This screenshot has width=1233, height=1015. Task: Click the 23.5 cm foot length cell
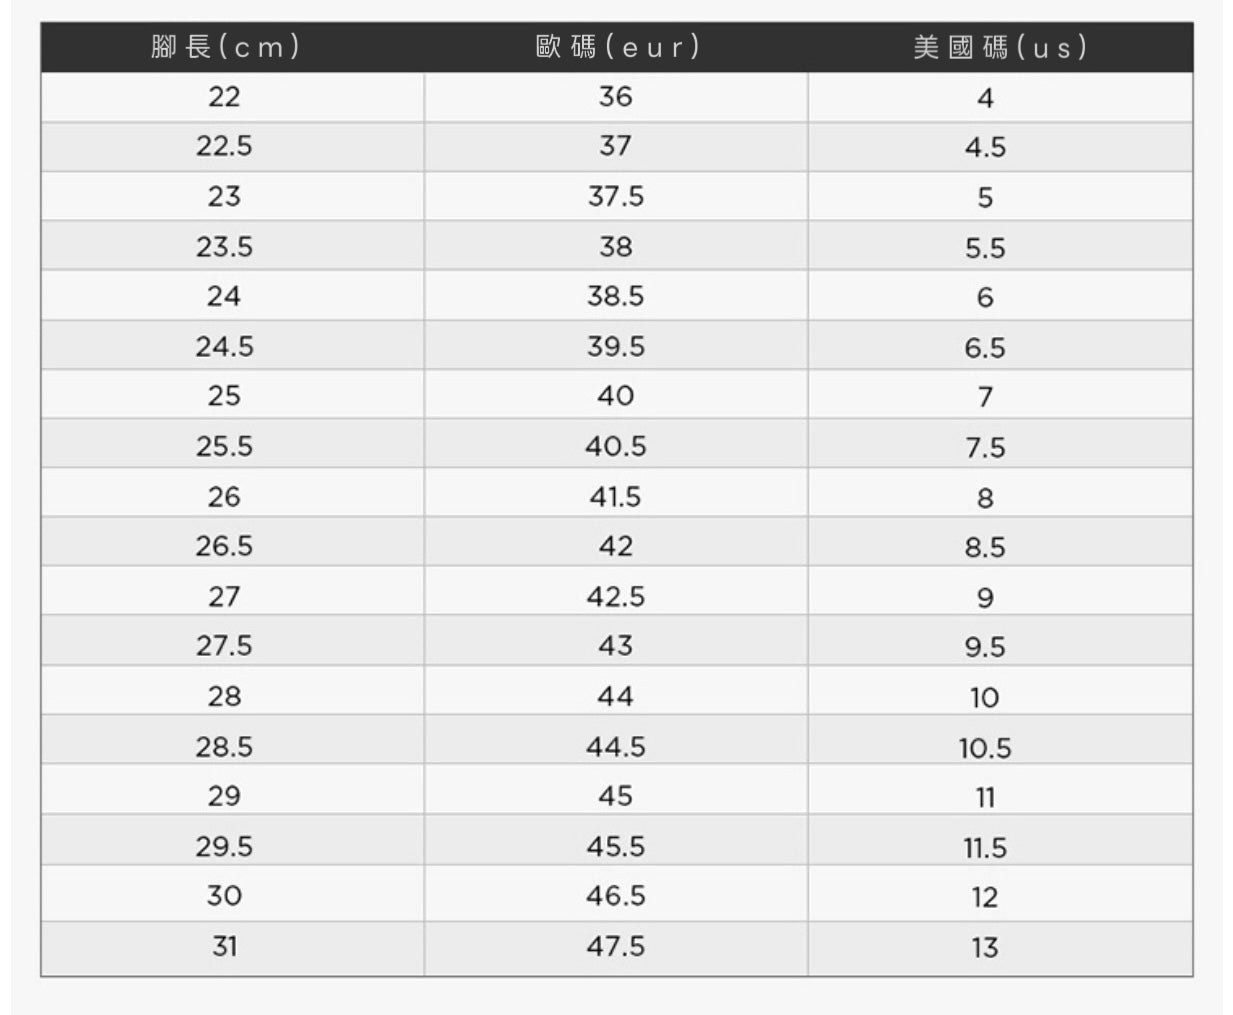pos(232,246)
